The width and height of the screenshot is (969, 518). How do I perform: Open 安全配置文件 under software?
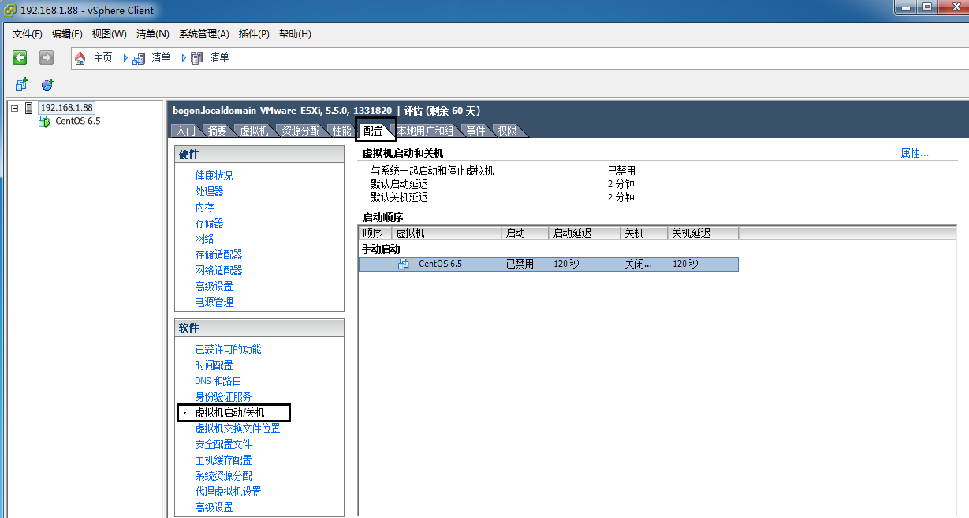pyautogui.click(x=224, y=444)
